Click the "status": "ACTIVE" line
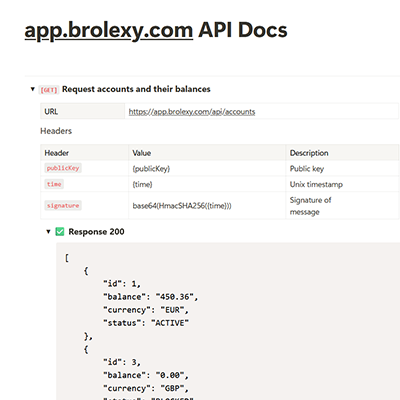Viewport: 400px width, 400px height. [146, 323]
